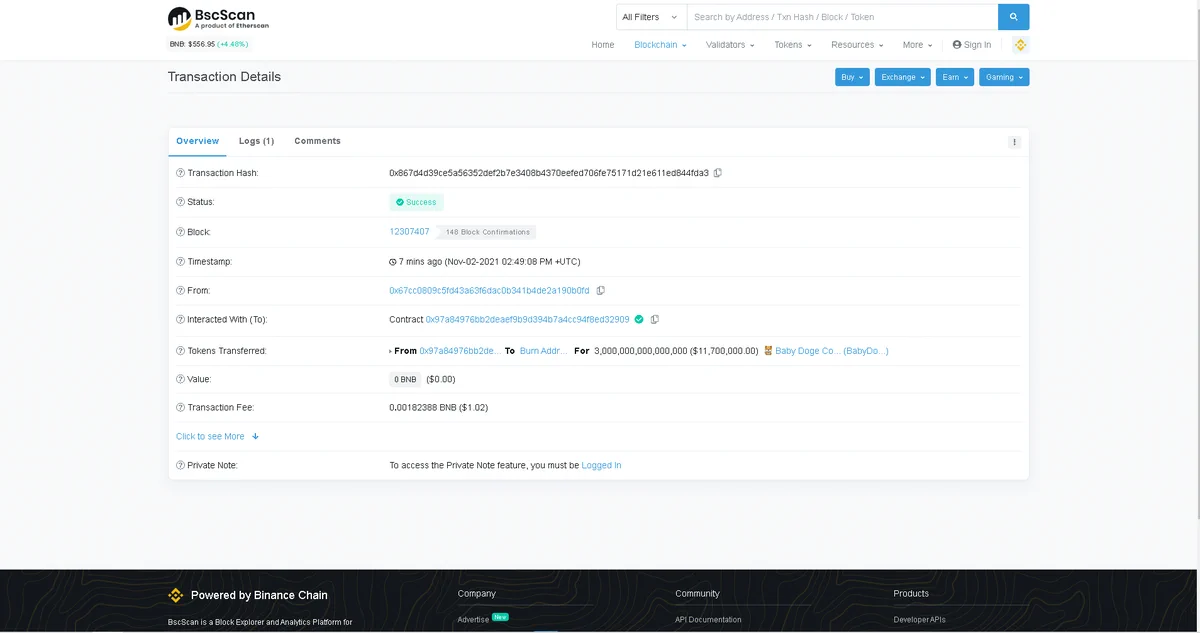This screenshot has width=1200, height=633.
Task: Click the clock icon beside timestamp
Action: click(x=393, y=262)
